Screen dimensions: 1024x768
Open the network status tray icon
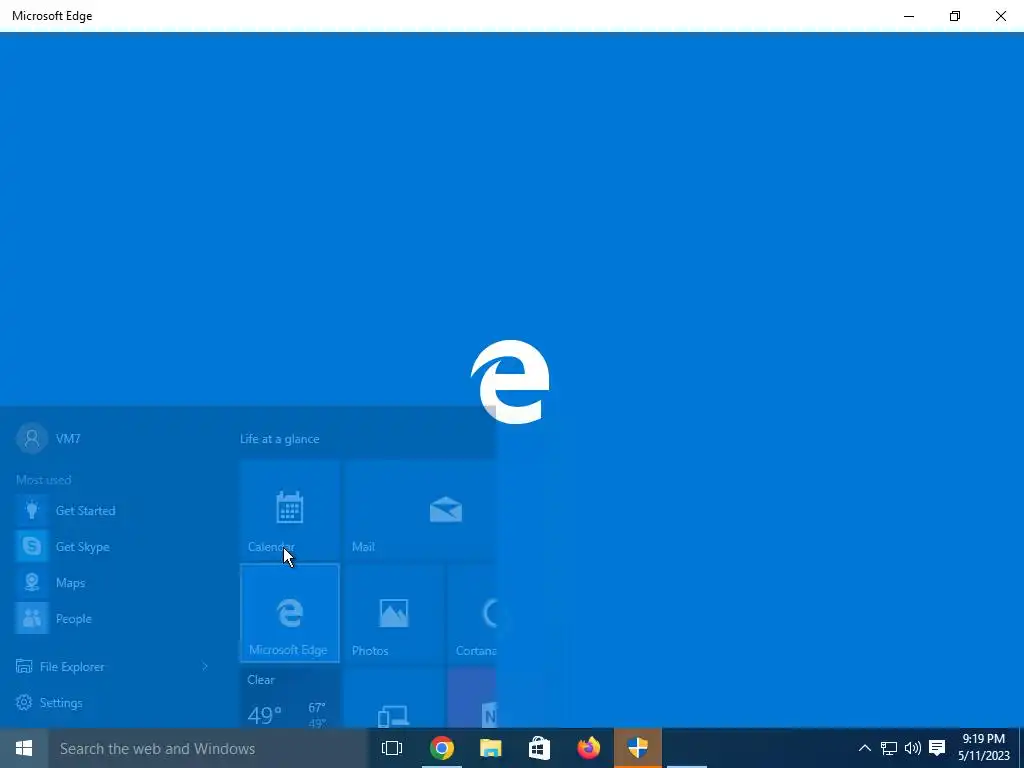coord(889,748)
